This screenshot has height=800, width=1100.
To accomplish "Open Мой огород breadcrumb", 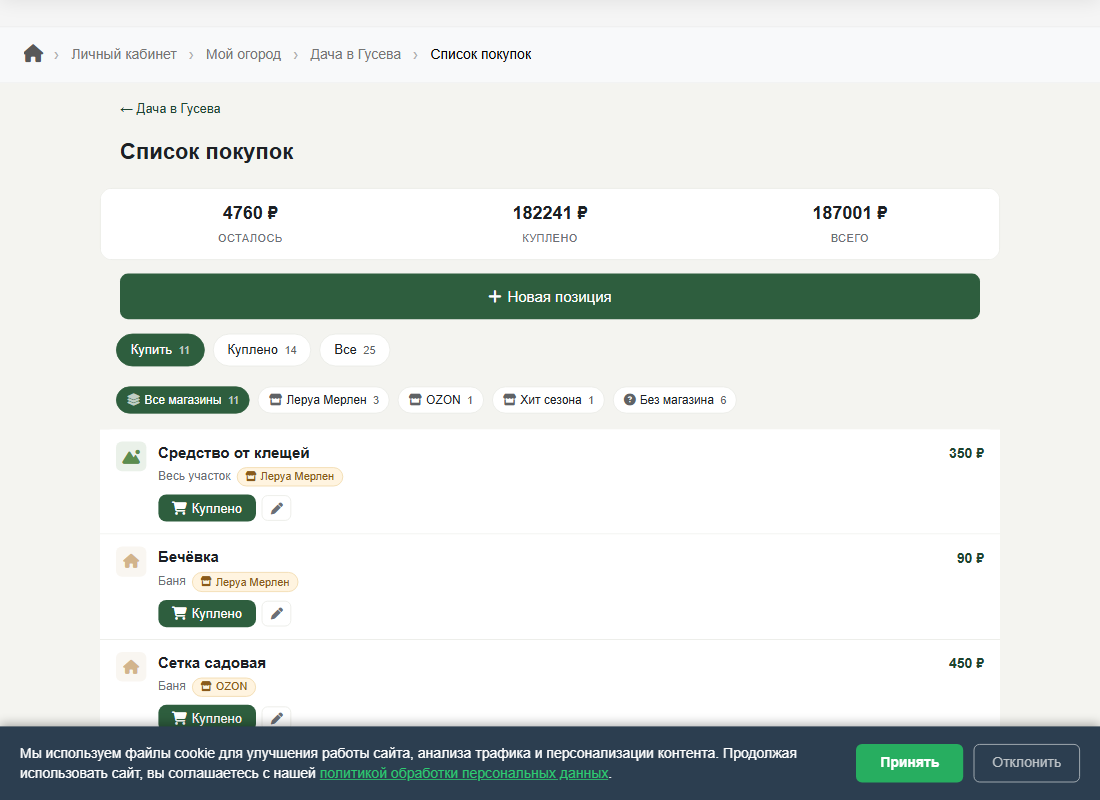I will tap(243, 54).
